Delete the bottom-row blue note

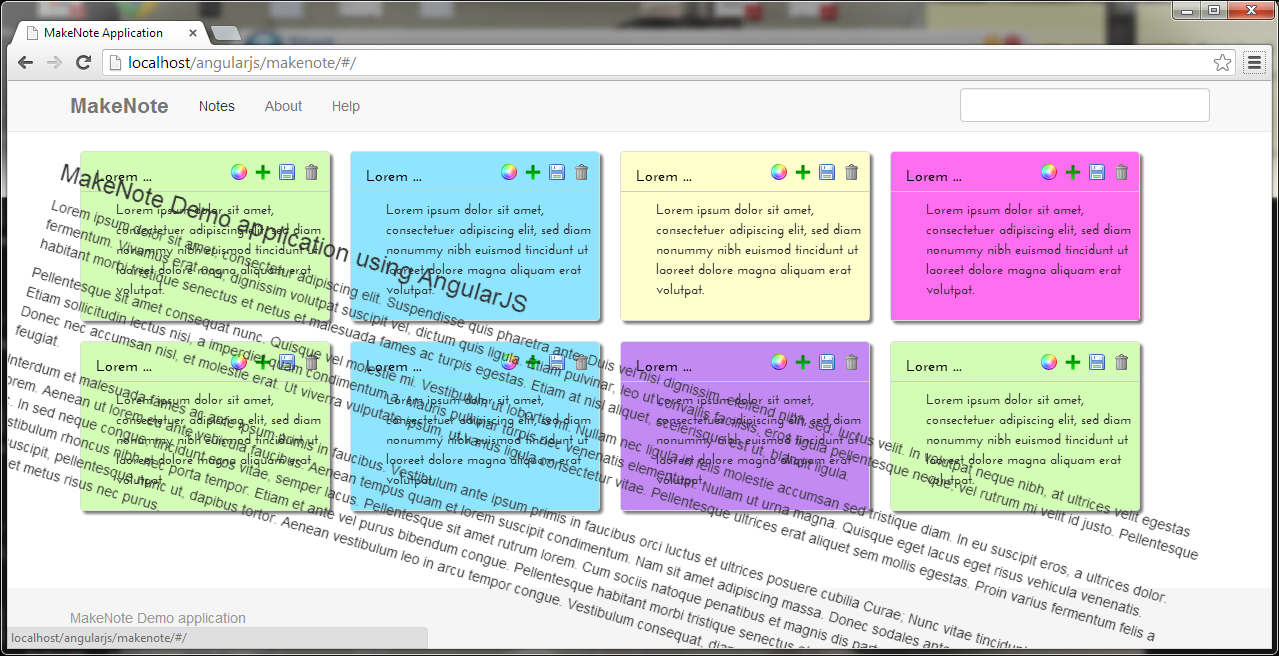tap(581, 362)
